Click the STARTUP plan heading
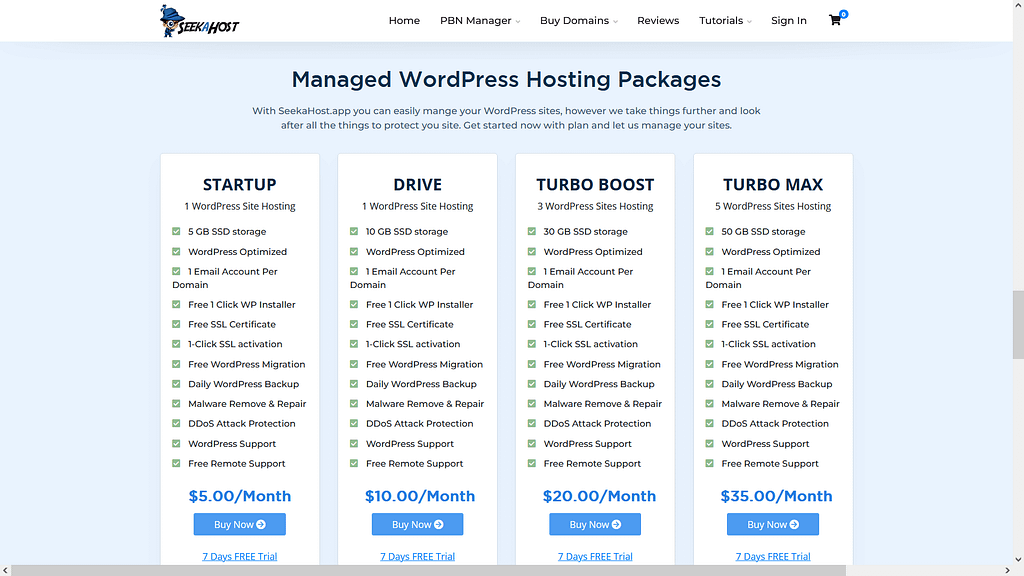 point(240,185)
